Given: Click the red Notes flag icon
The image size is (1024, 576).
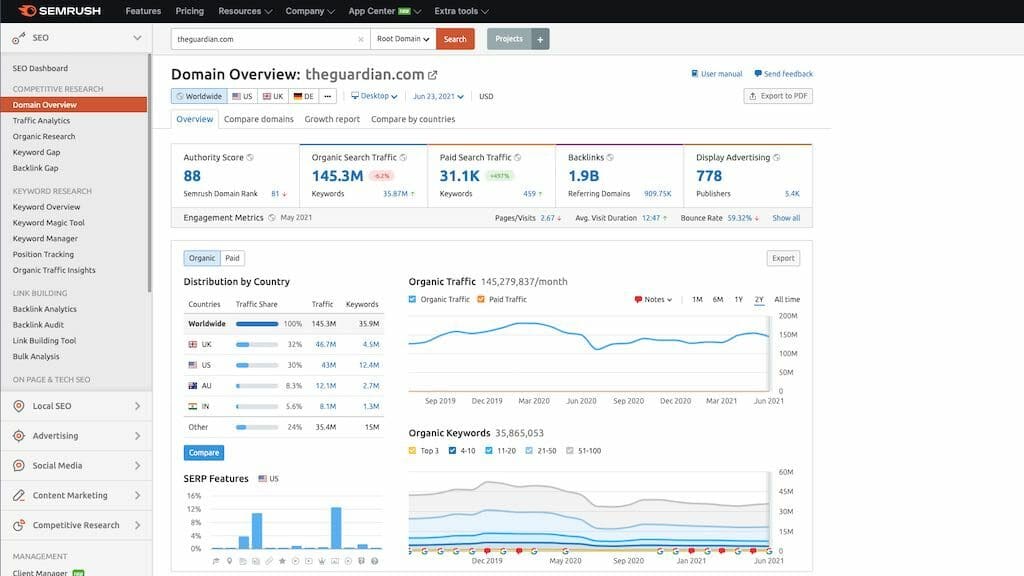Looking at the screenshot, I should click(638, 300).
